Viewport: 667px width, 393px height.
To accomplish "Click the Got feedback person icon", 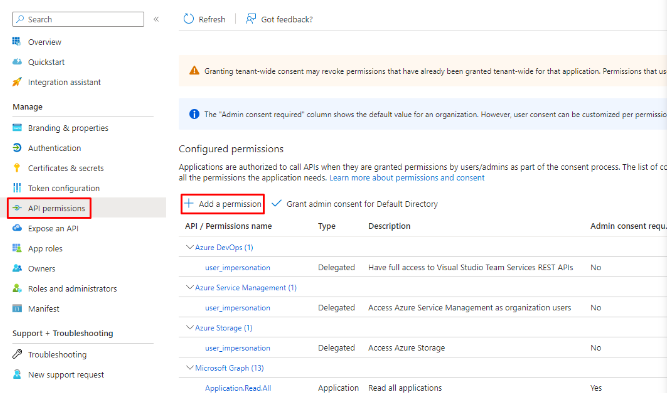I will pos(251,19).
